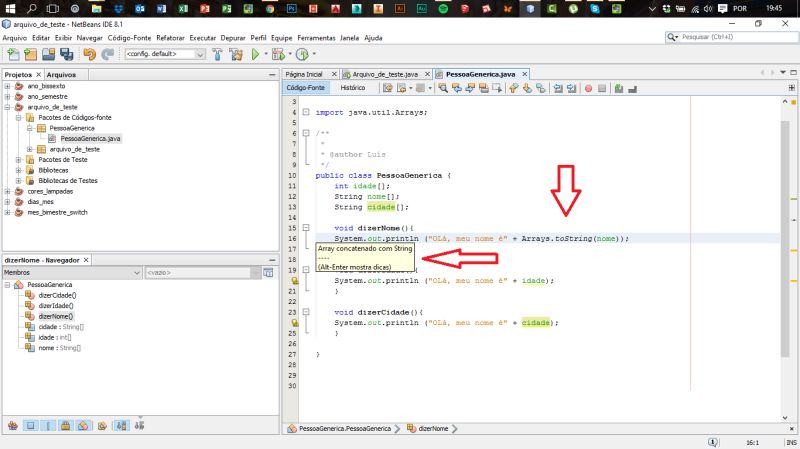Click the Debug Project icon

pos(278,54)
